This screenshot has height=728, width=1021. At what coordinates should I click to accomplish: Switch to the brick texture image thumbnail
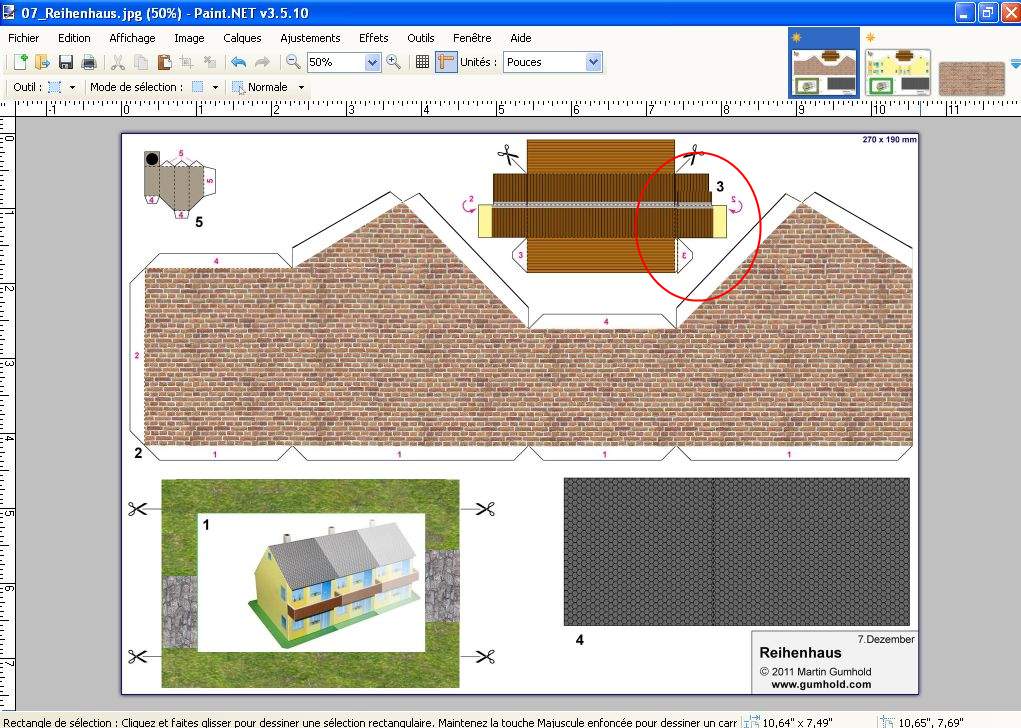tap(970, 77)
